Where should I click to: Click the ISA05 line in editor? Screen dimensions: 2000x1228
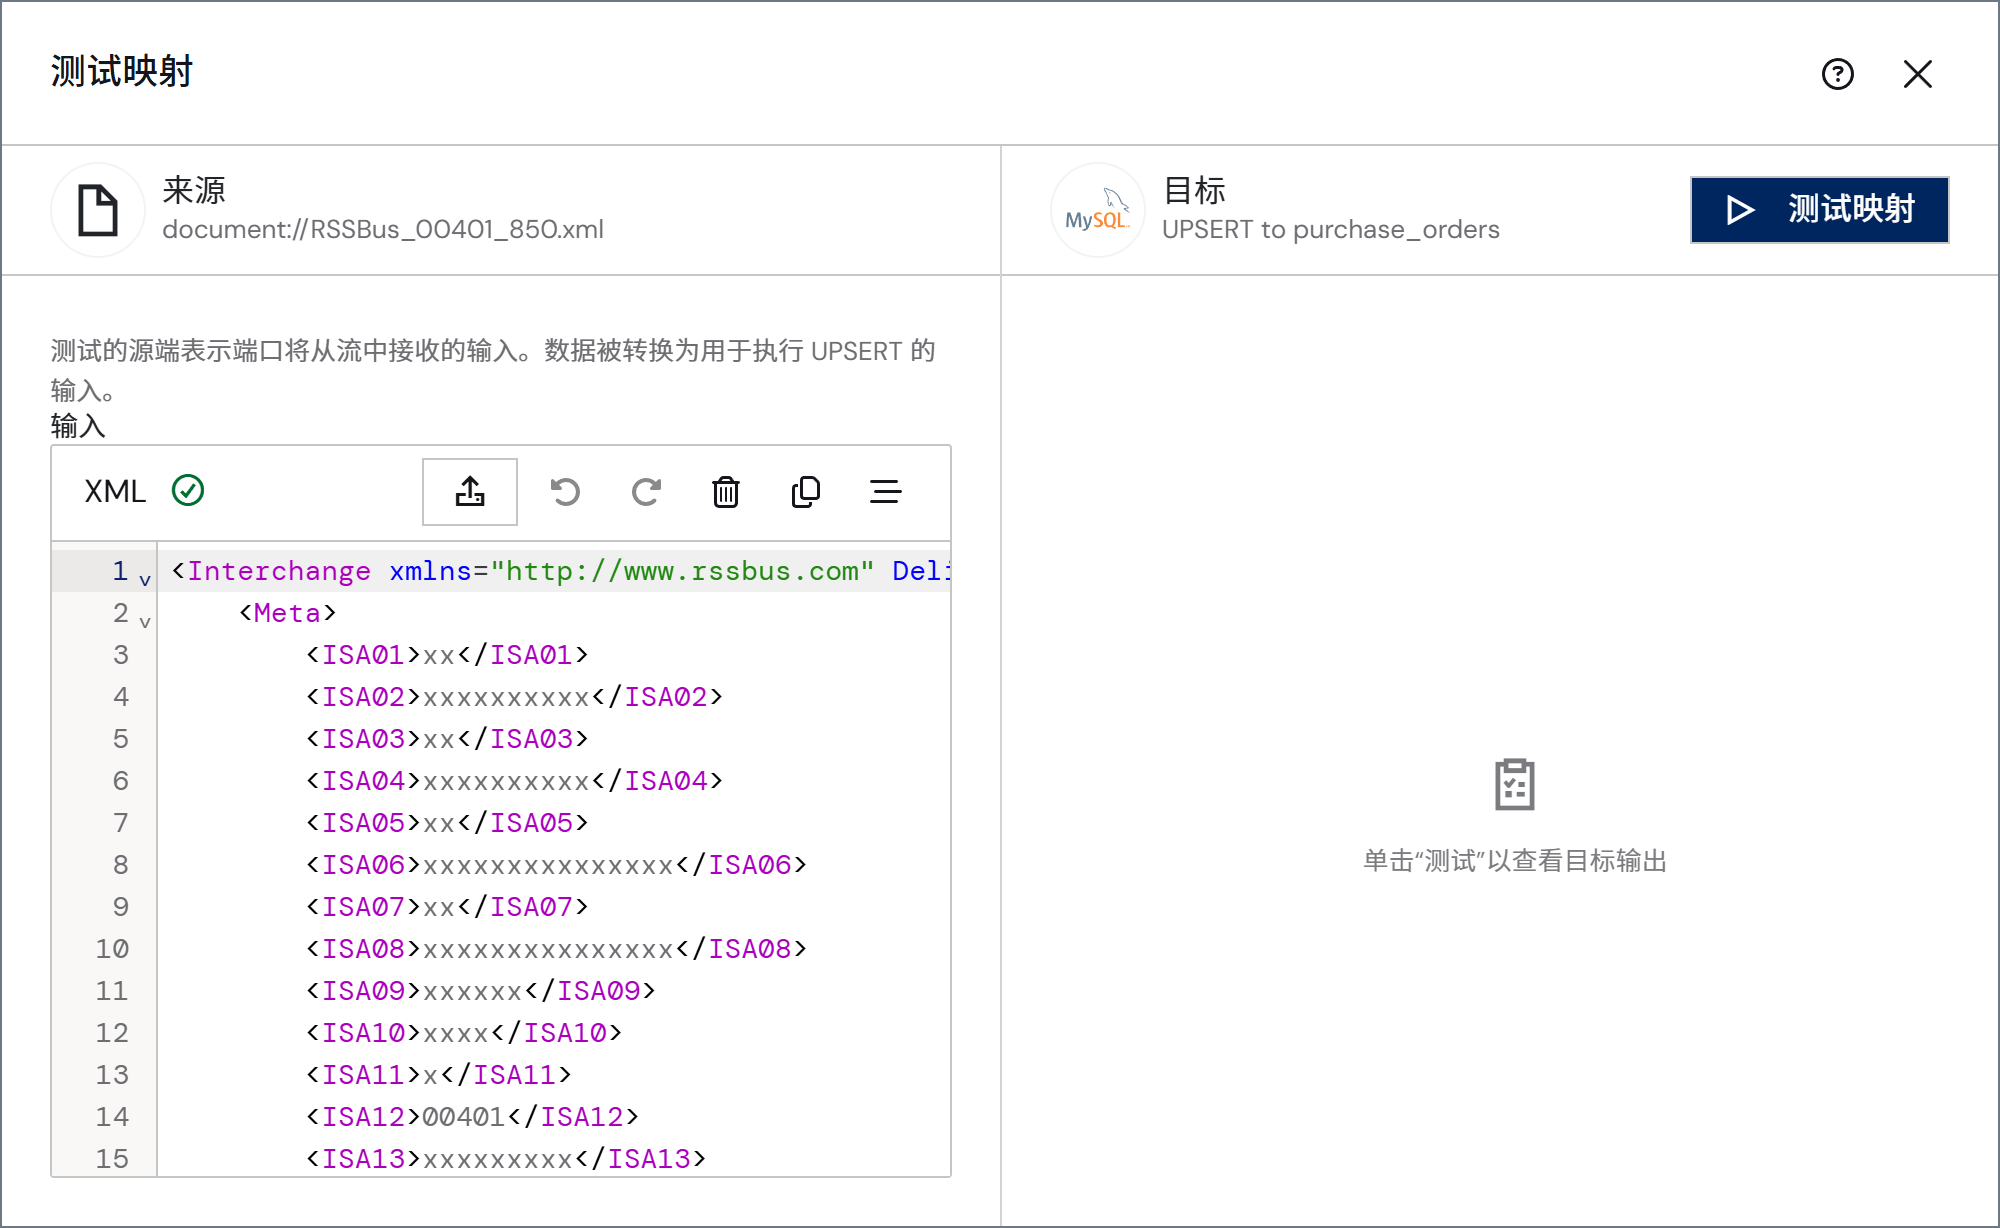[x=447, y=823]
